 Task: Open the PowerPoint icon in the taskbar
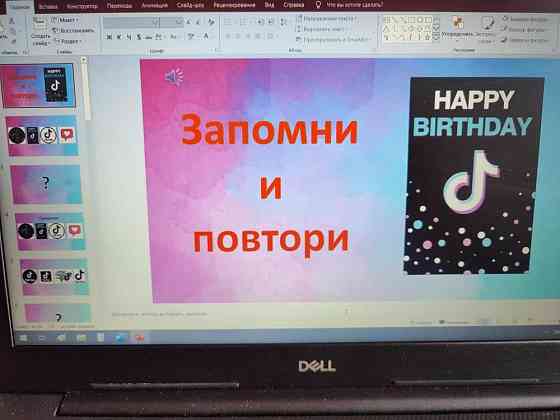(139, 338)
